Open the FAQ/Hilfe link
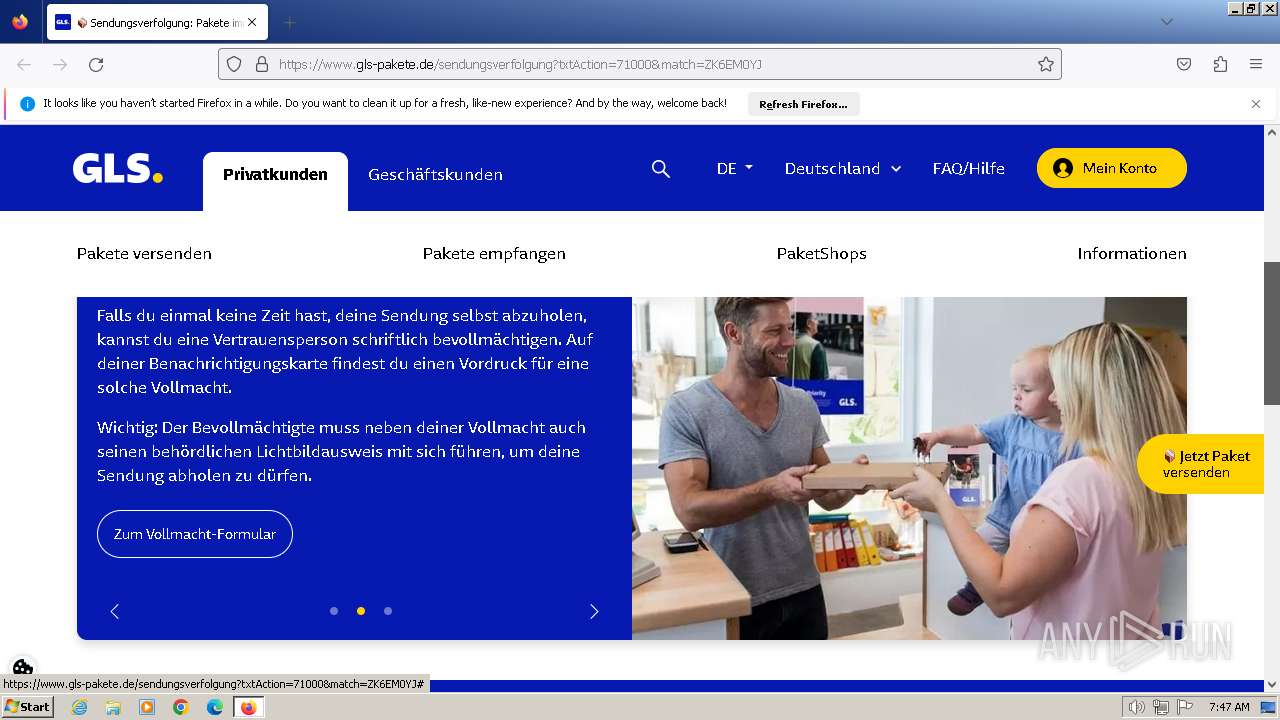The height and width of the screenshot is (720, 1280). click(968, 168)
